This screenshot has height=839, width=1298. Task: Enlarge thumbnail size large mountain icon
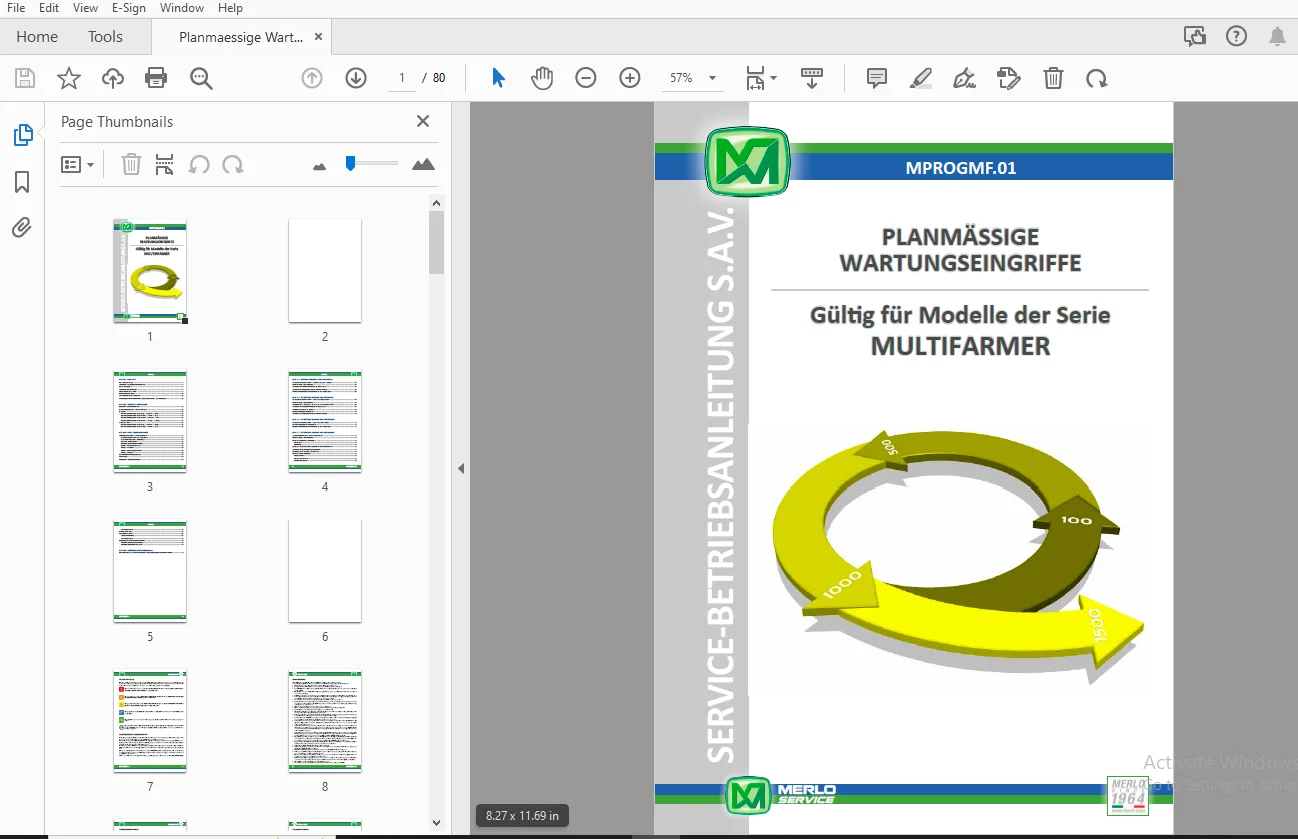(x=423, y=164)
